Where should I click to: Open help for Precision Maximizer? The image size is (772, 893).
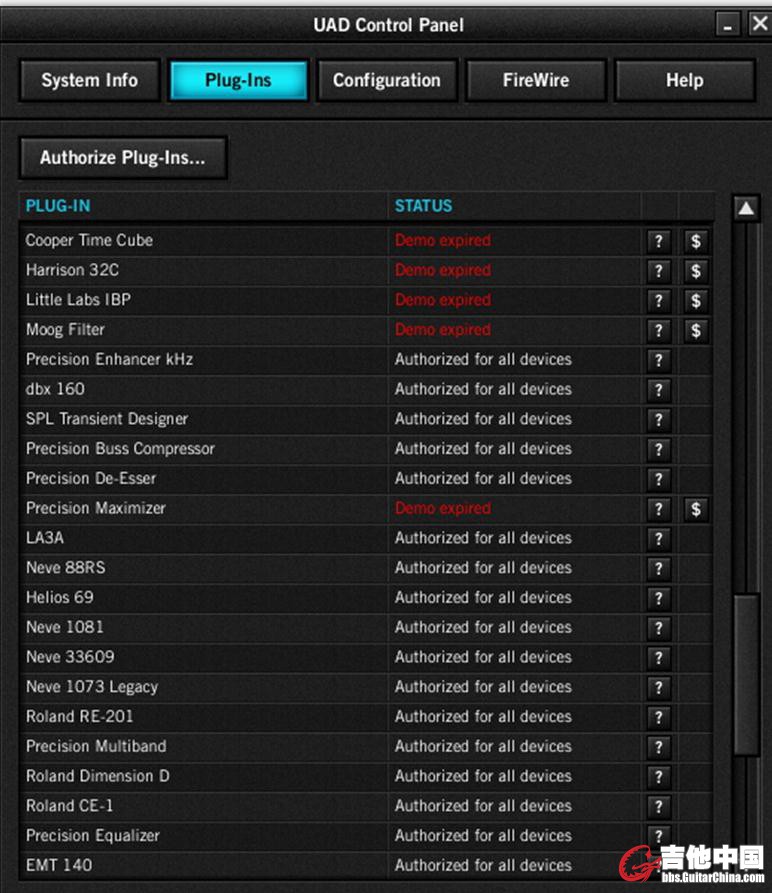pos(659,509)
